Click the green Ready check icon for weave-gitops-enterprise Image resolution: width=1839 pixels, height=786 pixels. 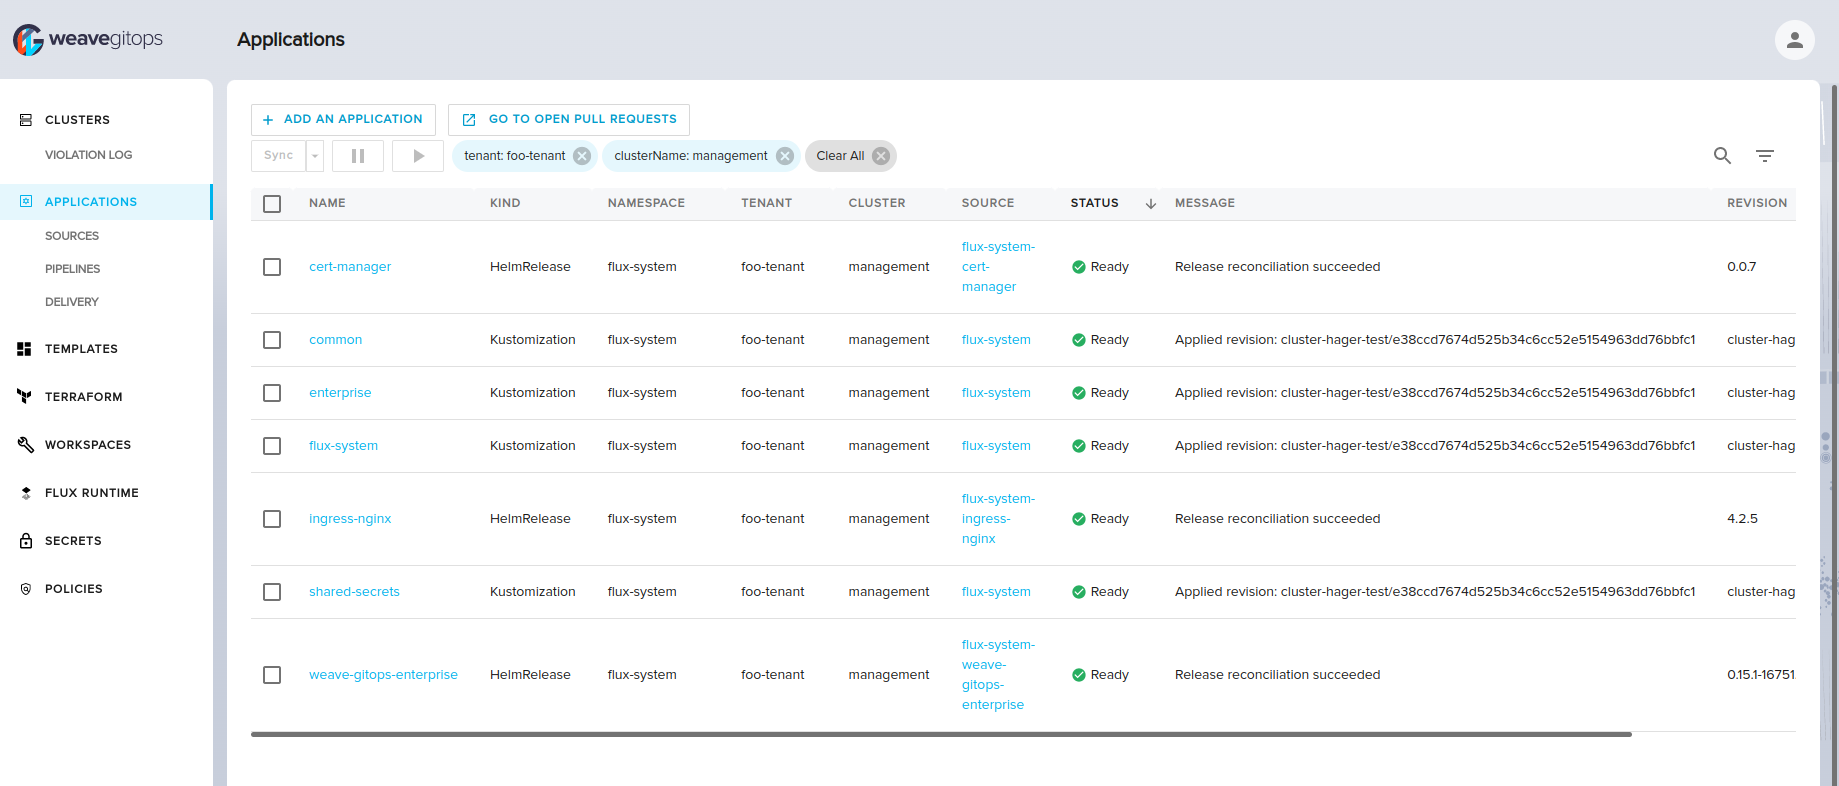click(x=1079, y=675)
